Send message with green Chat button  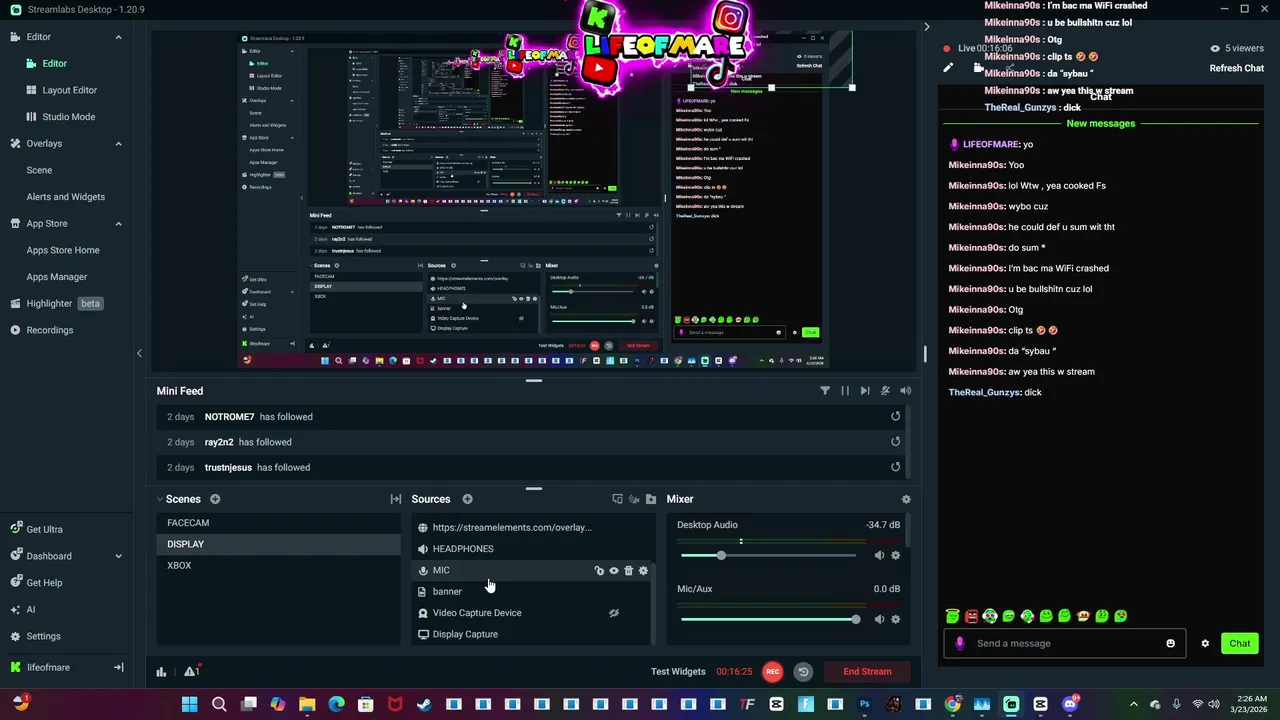click(x=1240, y=644)
